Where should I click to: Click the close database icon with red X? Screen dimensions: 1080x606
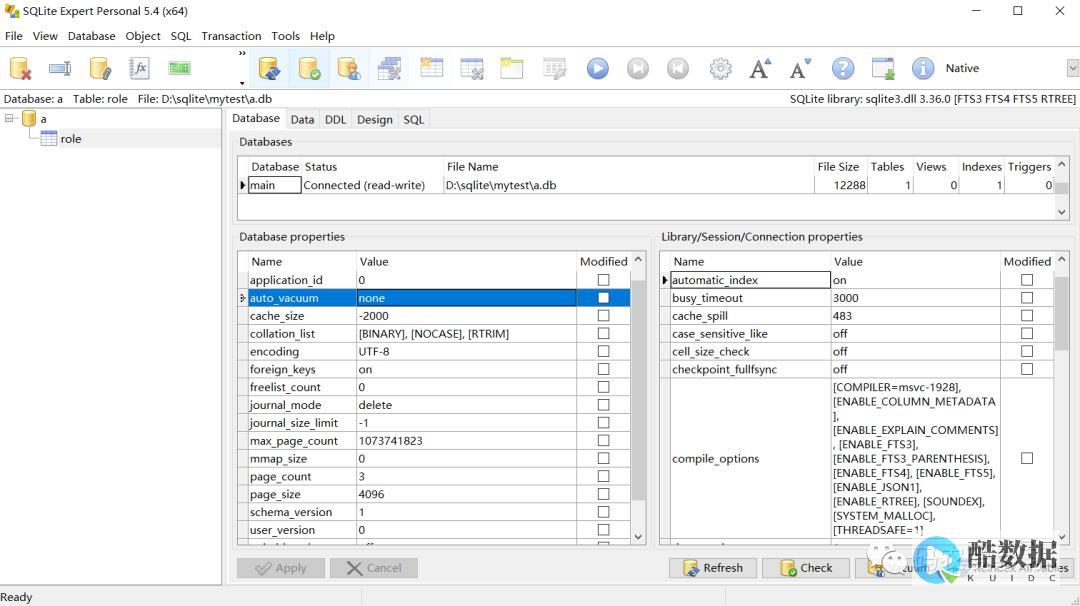20,68
